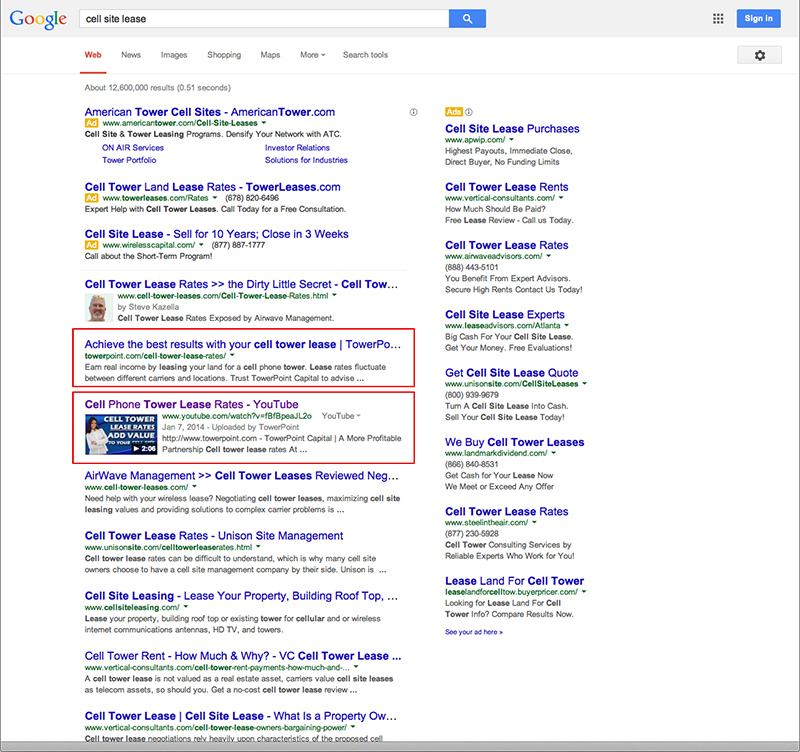Open the Dirty Little Secret result
Screen dimensions: 800x752
(x=241, y=284)
